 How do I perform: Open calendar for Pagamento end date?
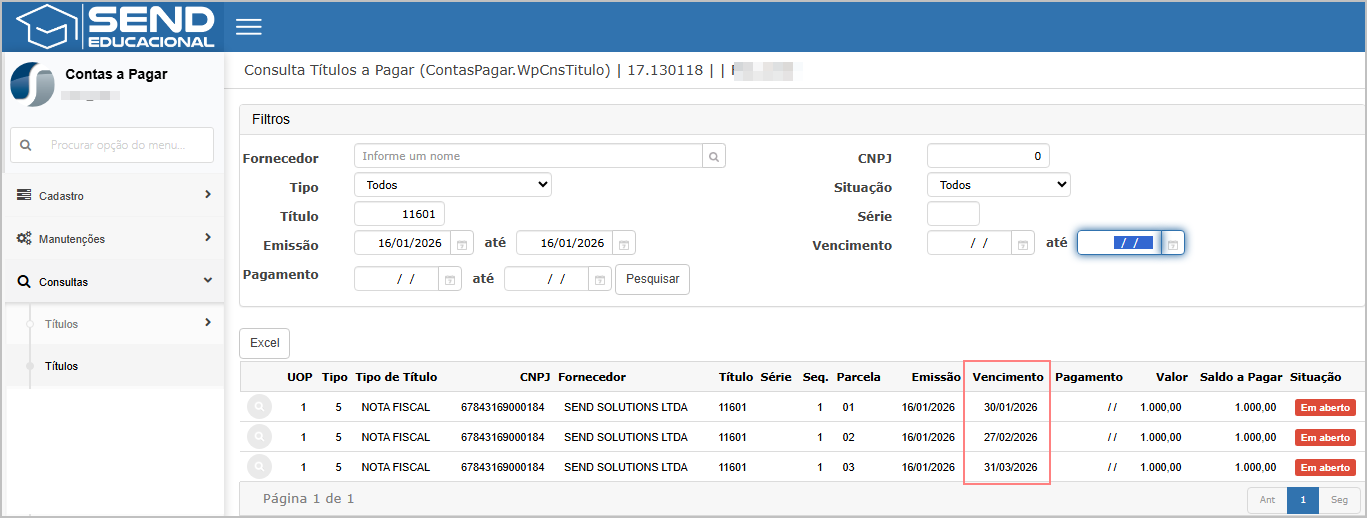click(599, 280)
